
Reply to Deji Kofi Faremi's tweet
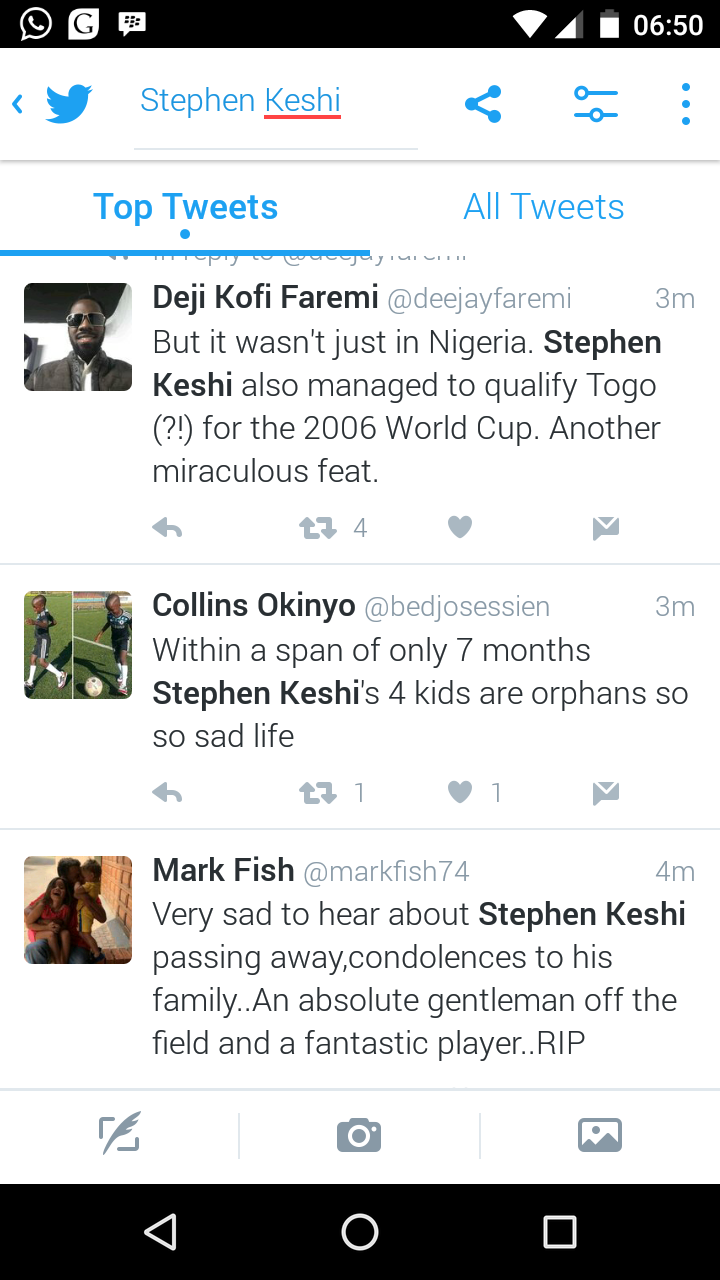[x=167, y=528]
